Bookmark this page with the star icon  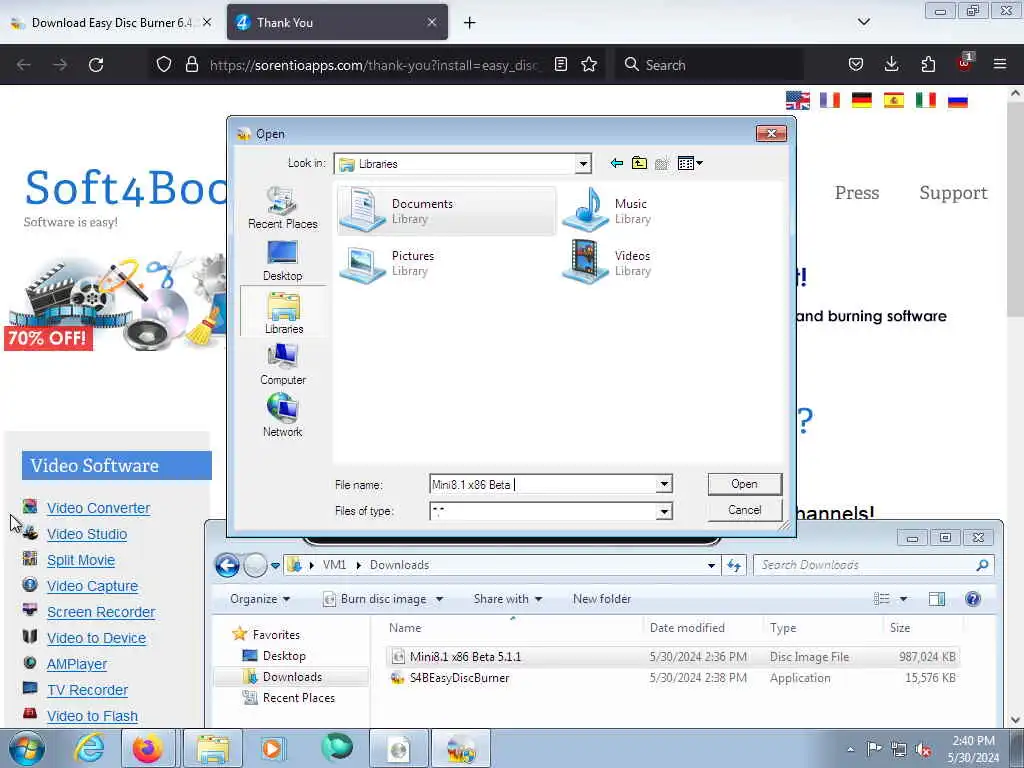(x=589, y=65)
